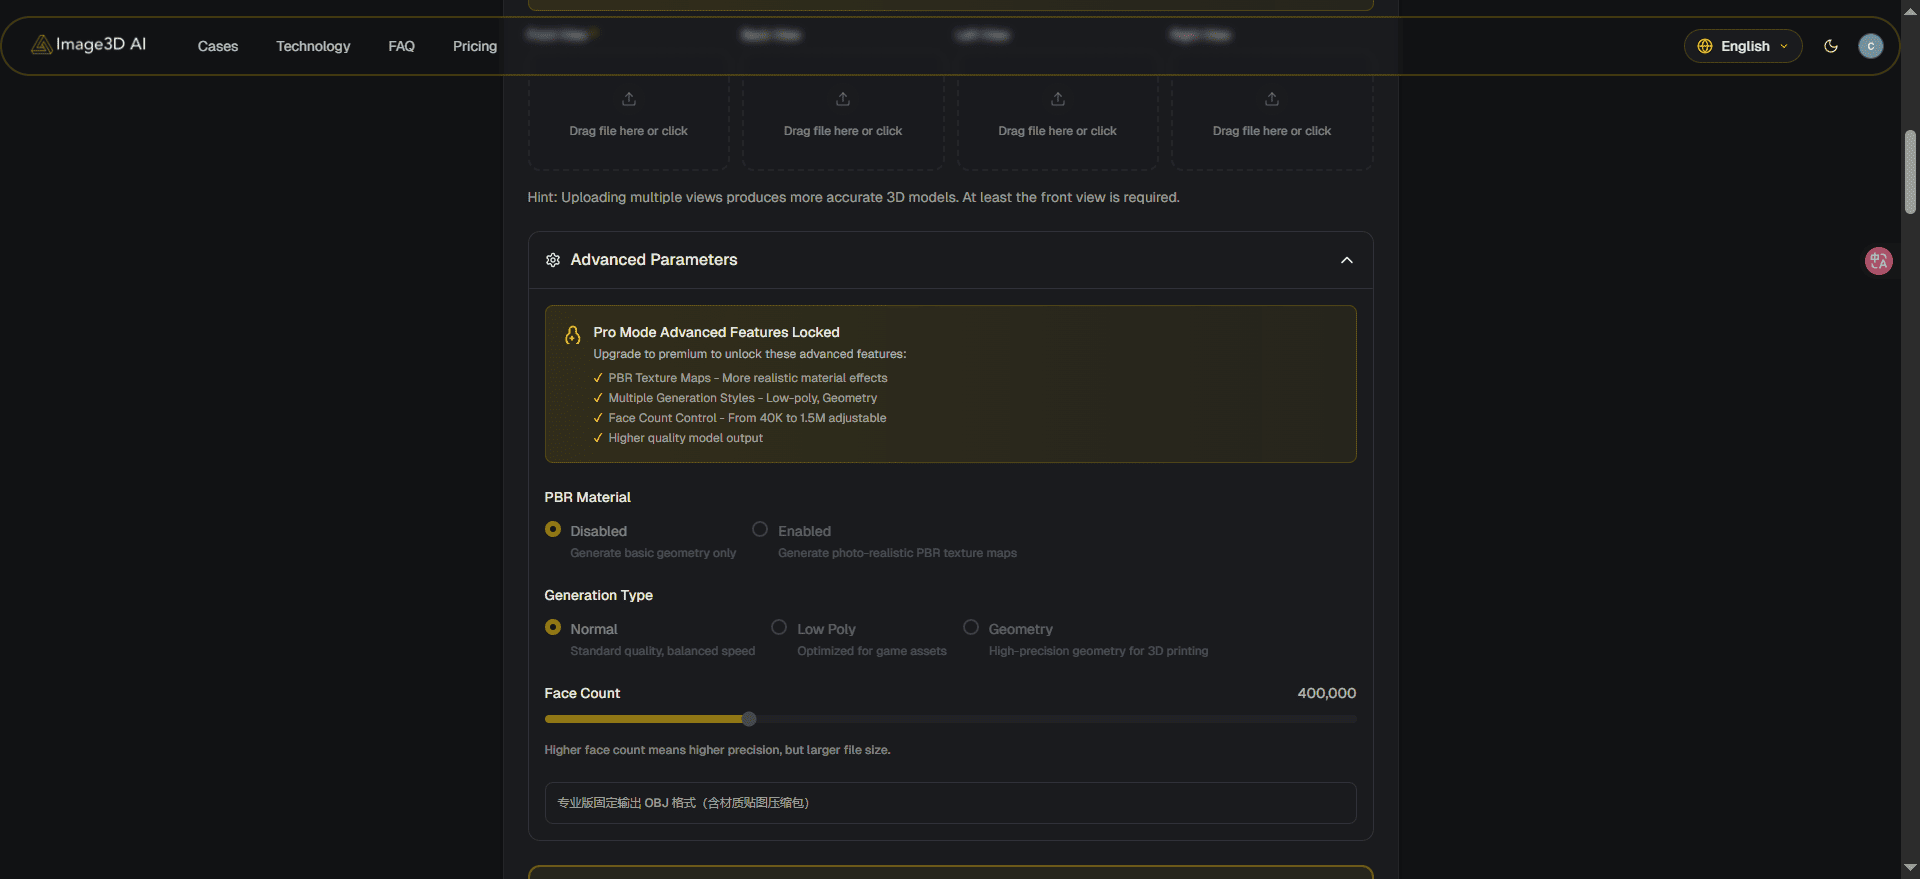Screen dimensions: 1920x879
Task: Click the Back View upload icon
Action: click(842, 99)
